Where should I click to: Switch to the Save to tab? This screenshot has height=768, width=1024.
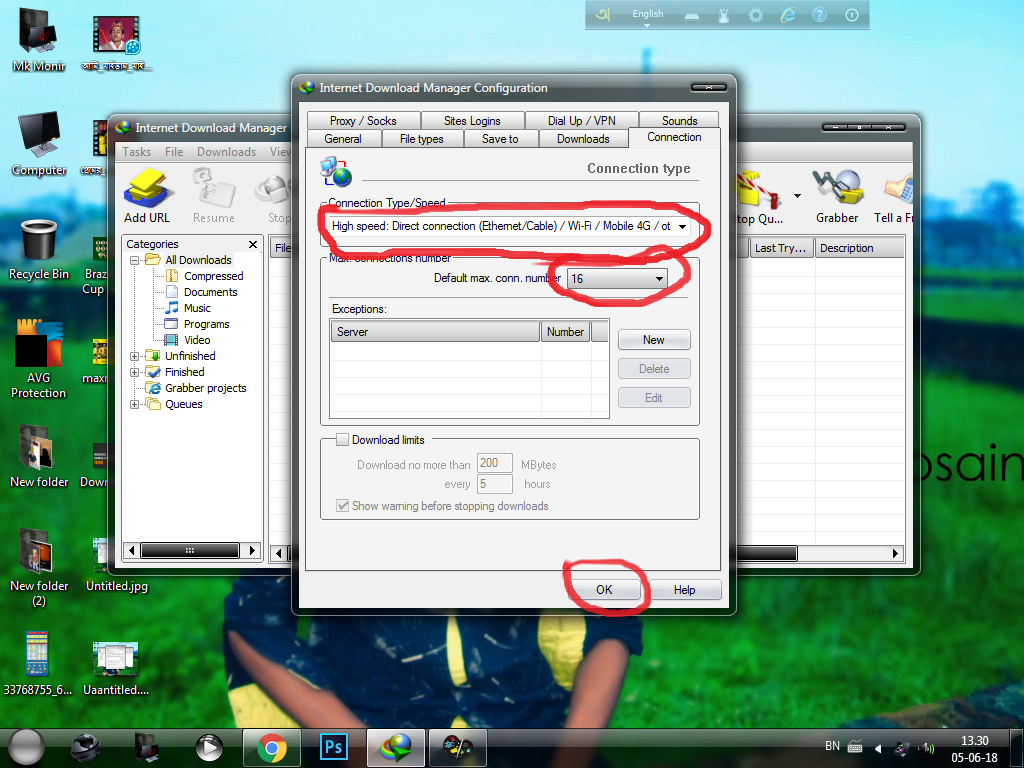pos(500,139)
